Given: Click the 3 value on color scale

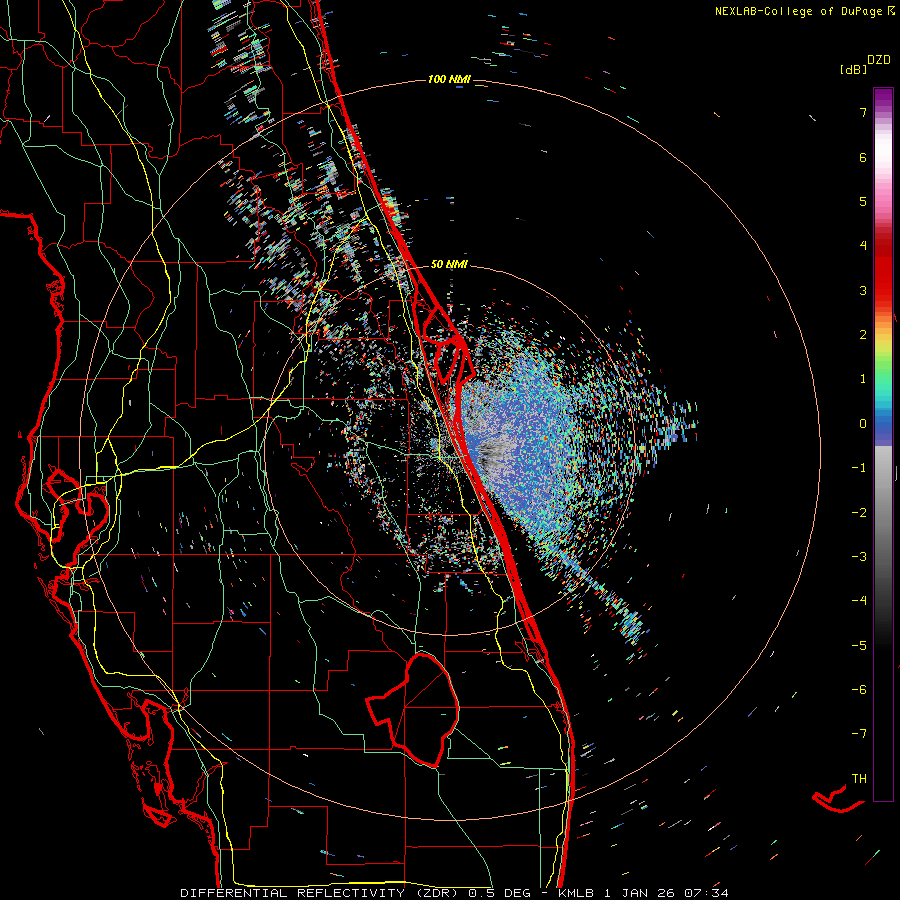Looking at the screenshot, I should [863, 290].
